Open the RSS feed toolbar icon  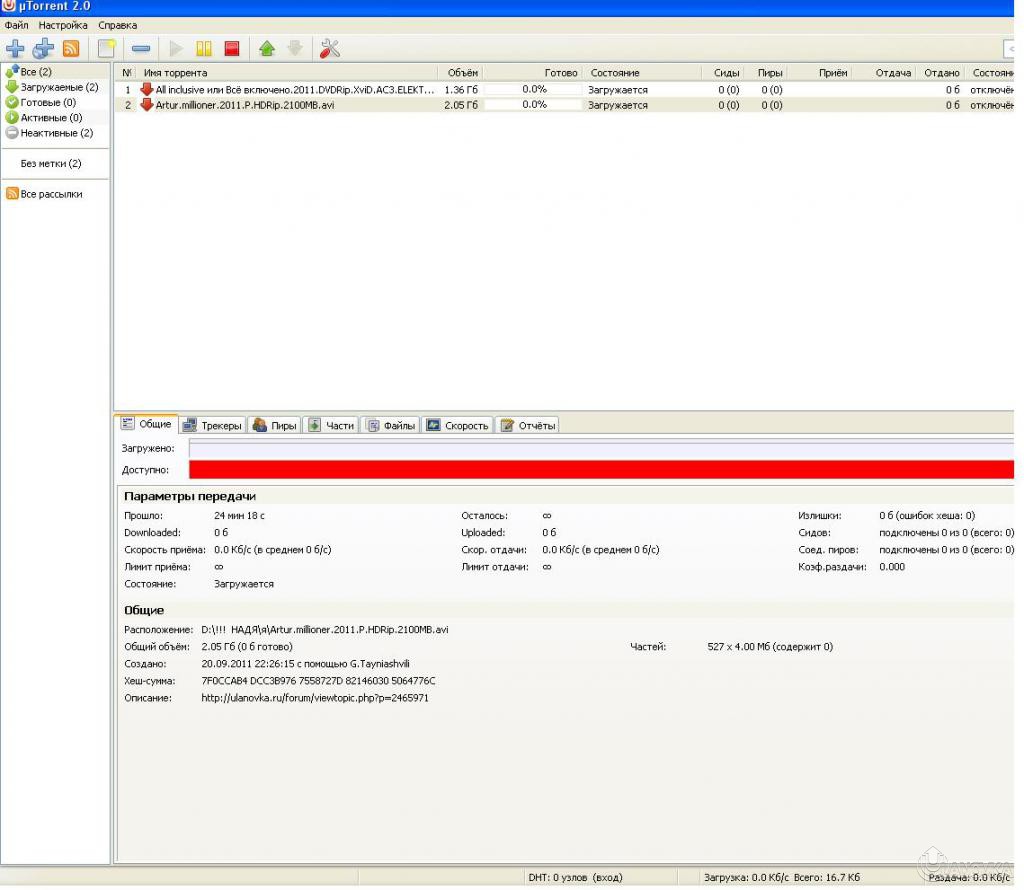(x=71, y=48)
